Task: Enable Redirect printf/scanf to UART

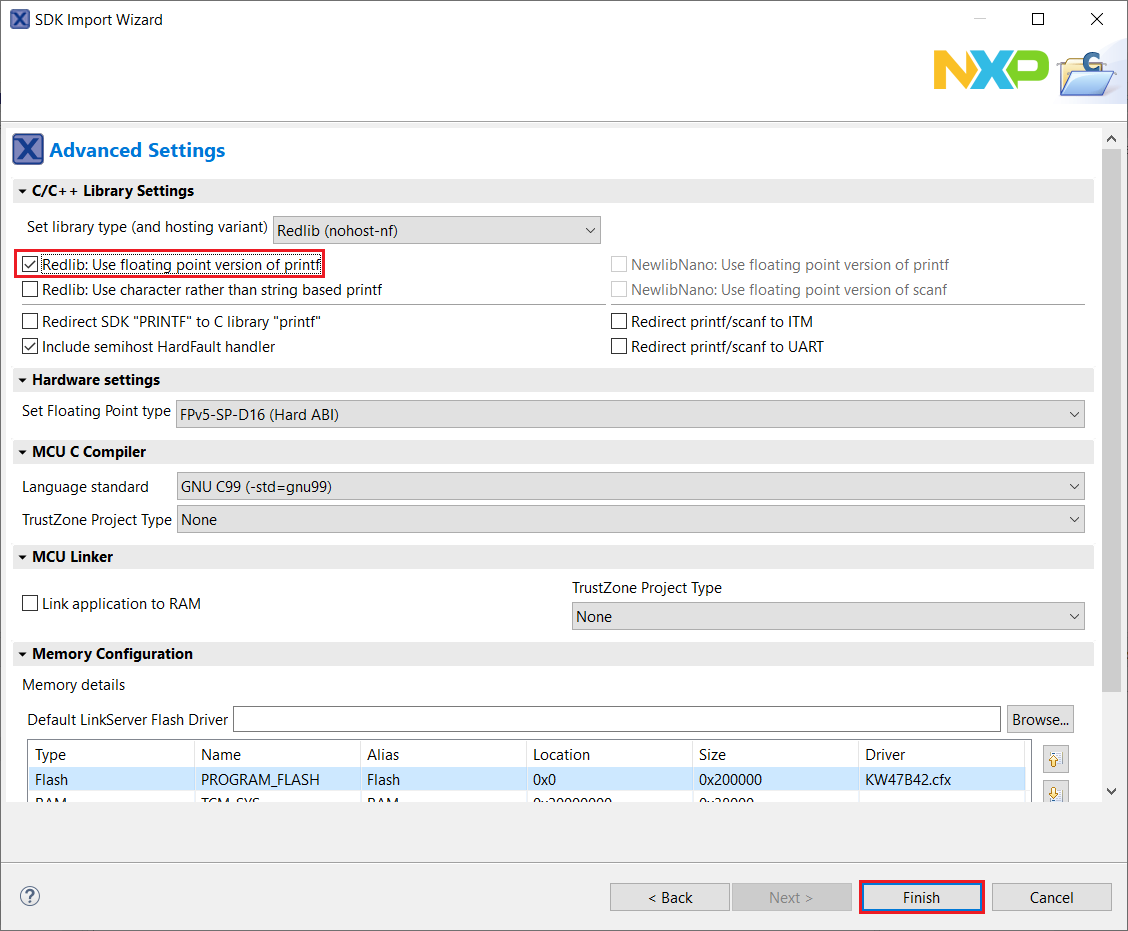Action: click(x=620, y=347)
